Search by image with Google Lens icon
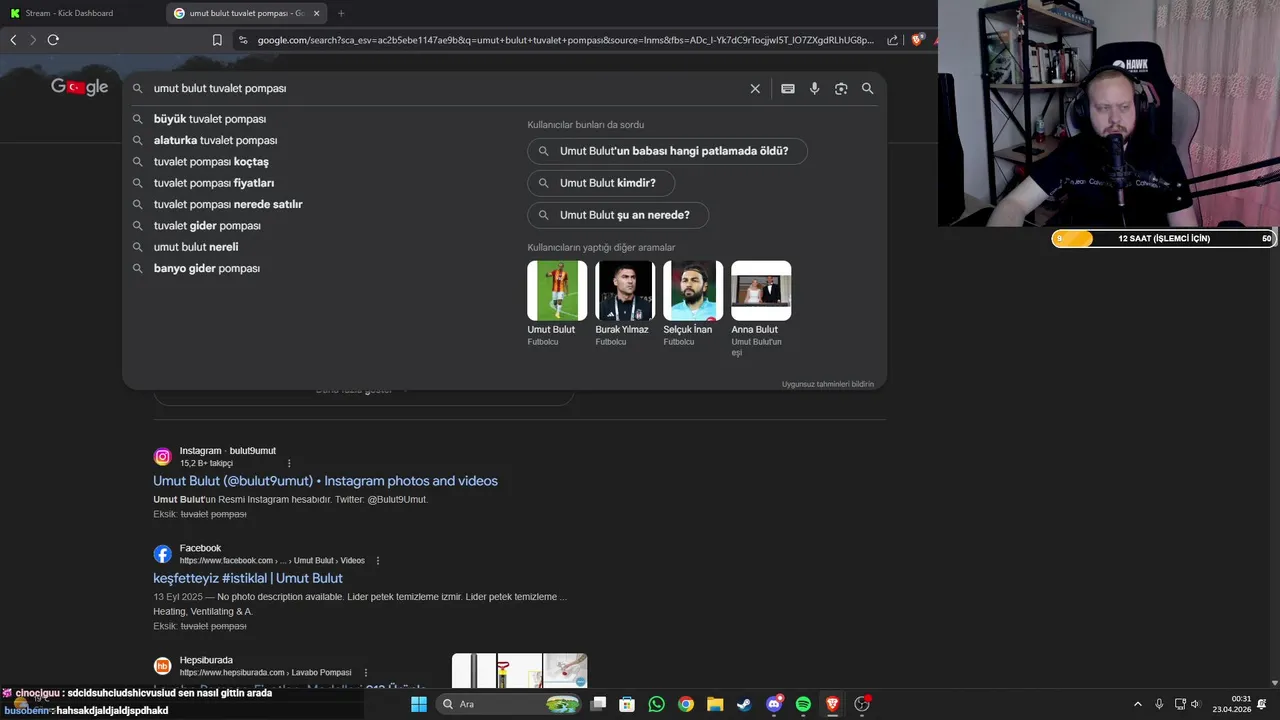This screenshot has width=1280, height=720. click(x=841, y=88)
